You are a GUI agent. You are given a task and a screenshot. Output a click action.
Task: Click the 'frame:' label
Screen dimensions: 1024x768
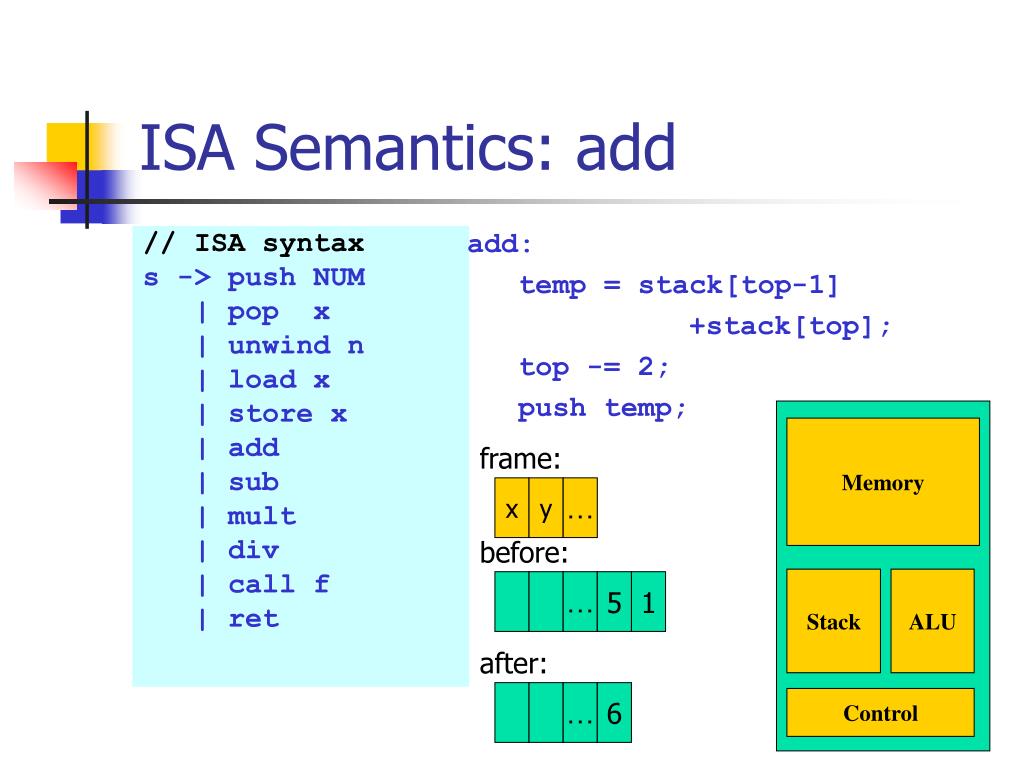[520, 458]
